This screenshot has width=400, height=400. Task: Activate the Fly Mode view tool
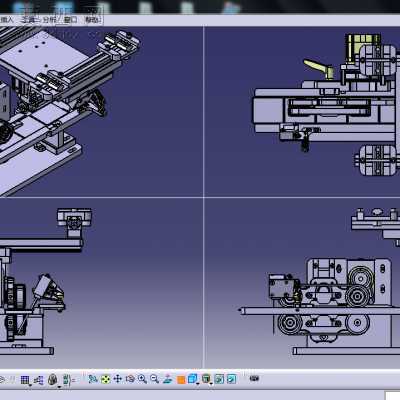click(93, 379)
